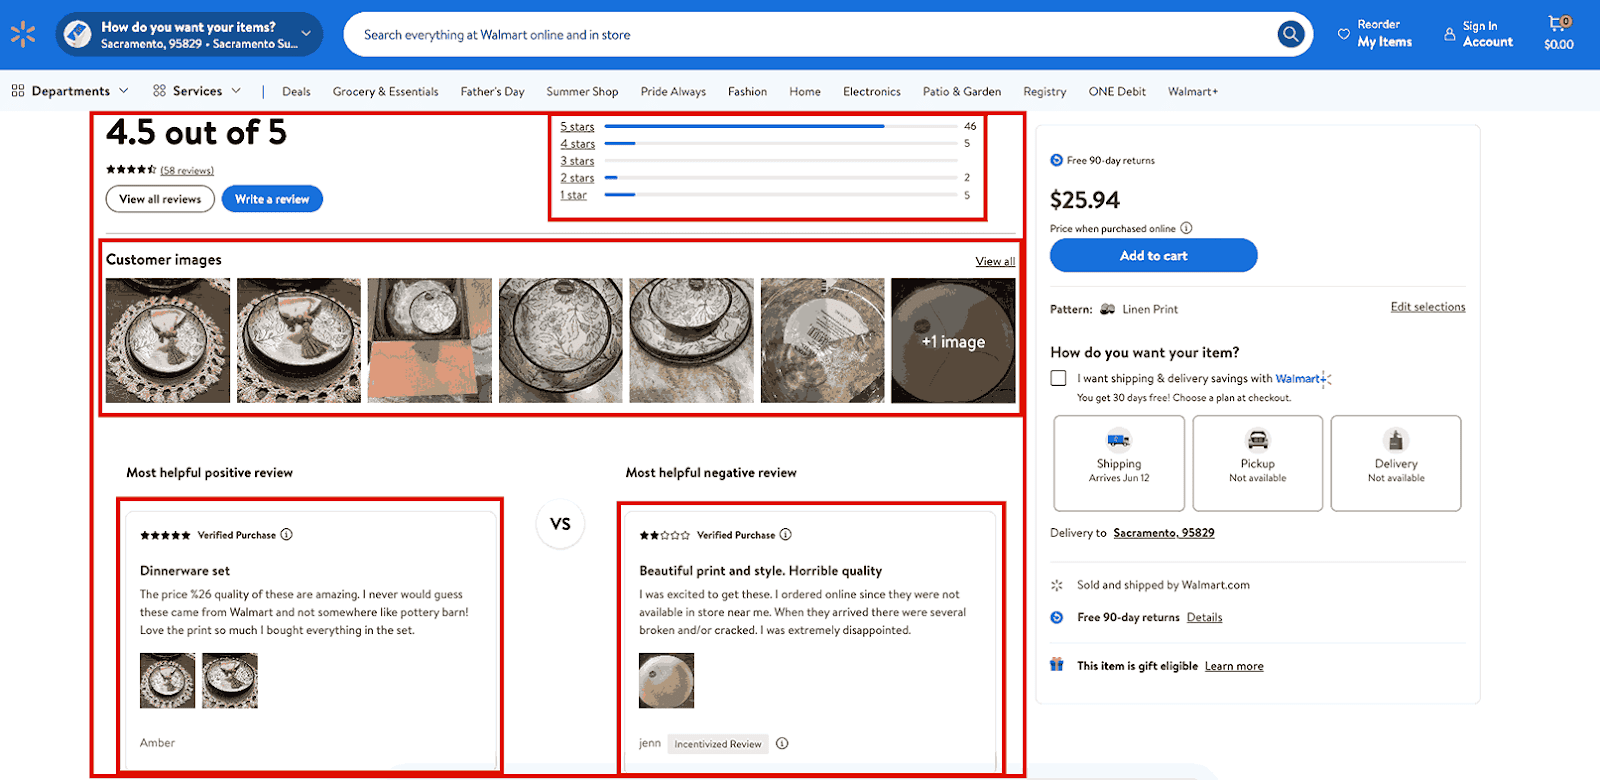Click the search magnifier icon
This screenshot has width=1600, height=780.
[x=1291, y=34]
